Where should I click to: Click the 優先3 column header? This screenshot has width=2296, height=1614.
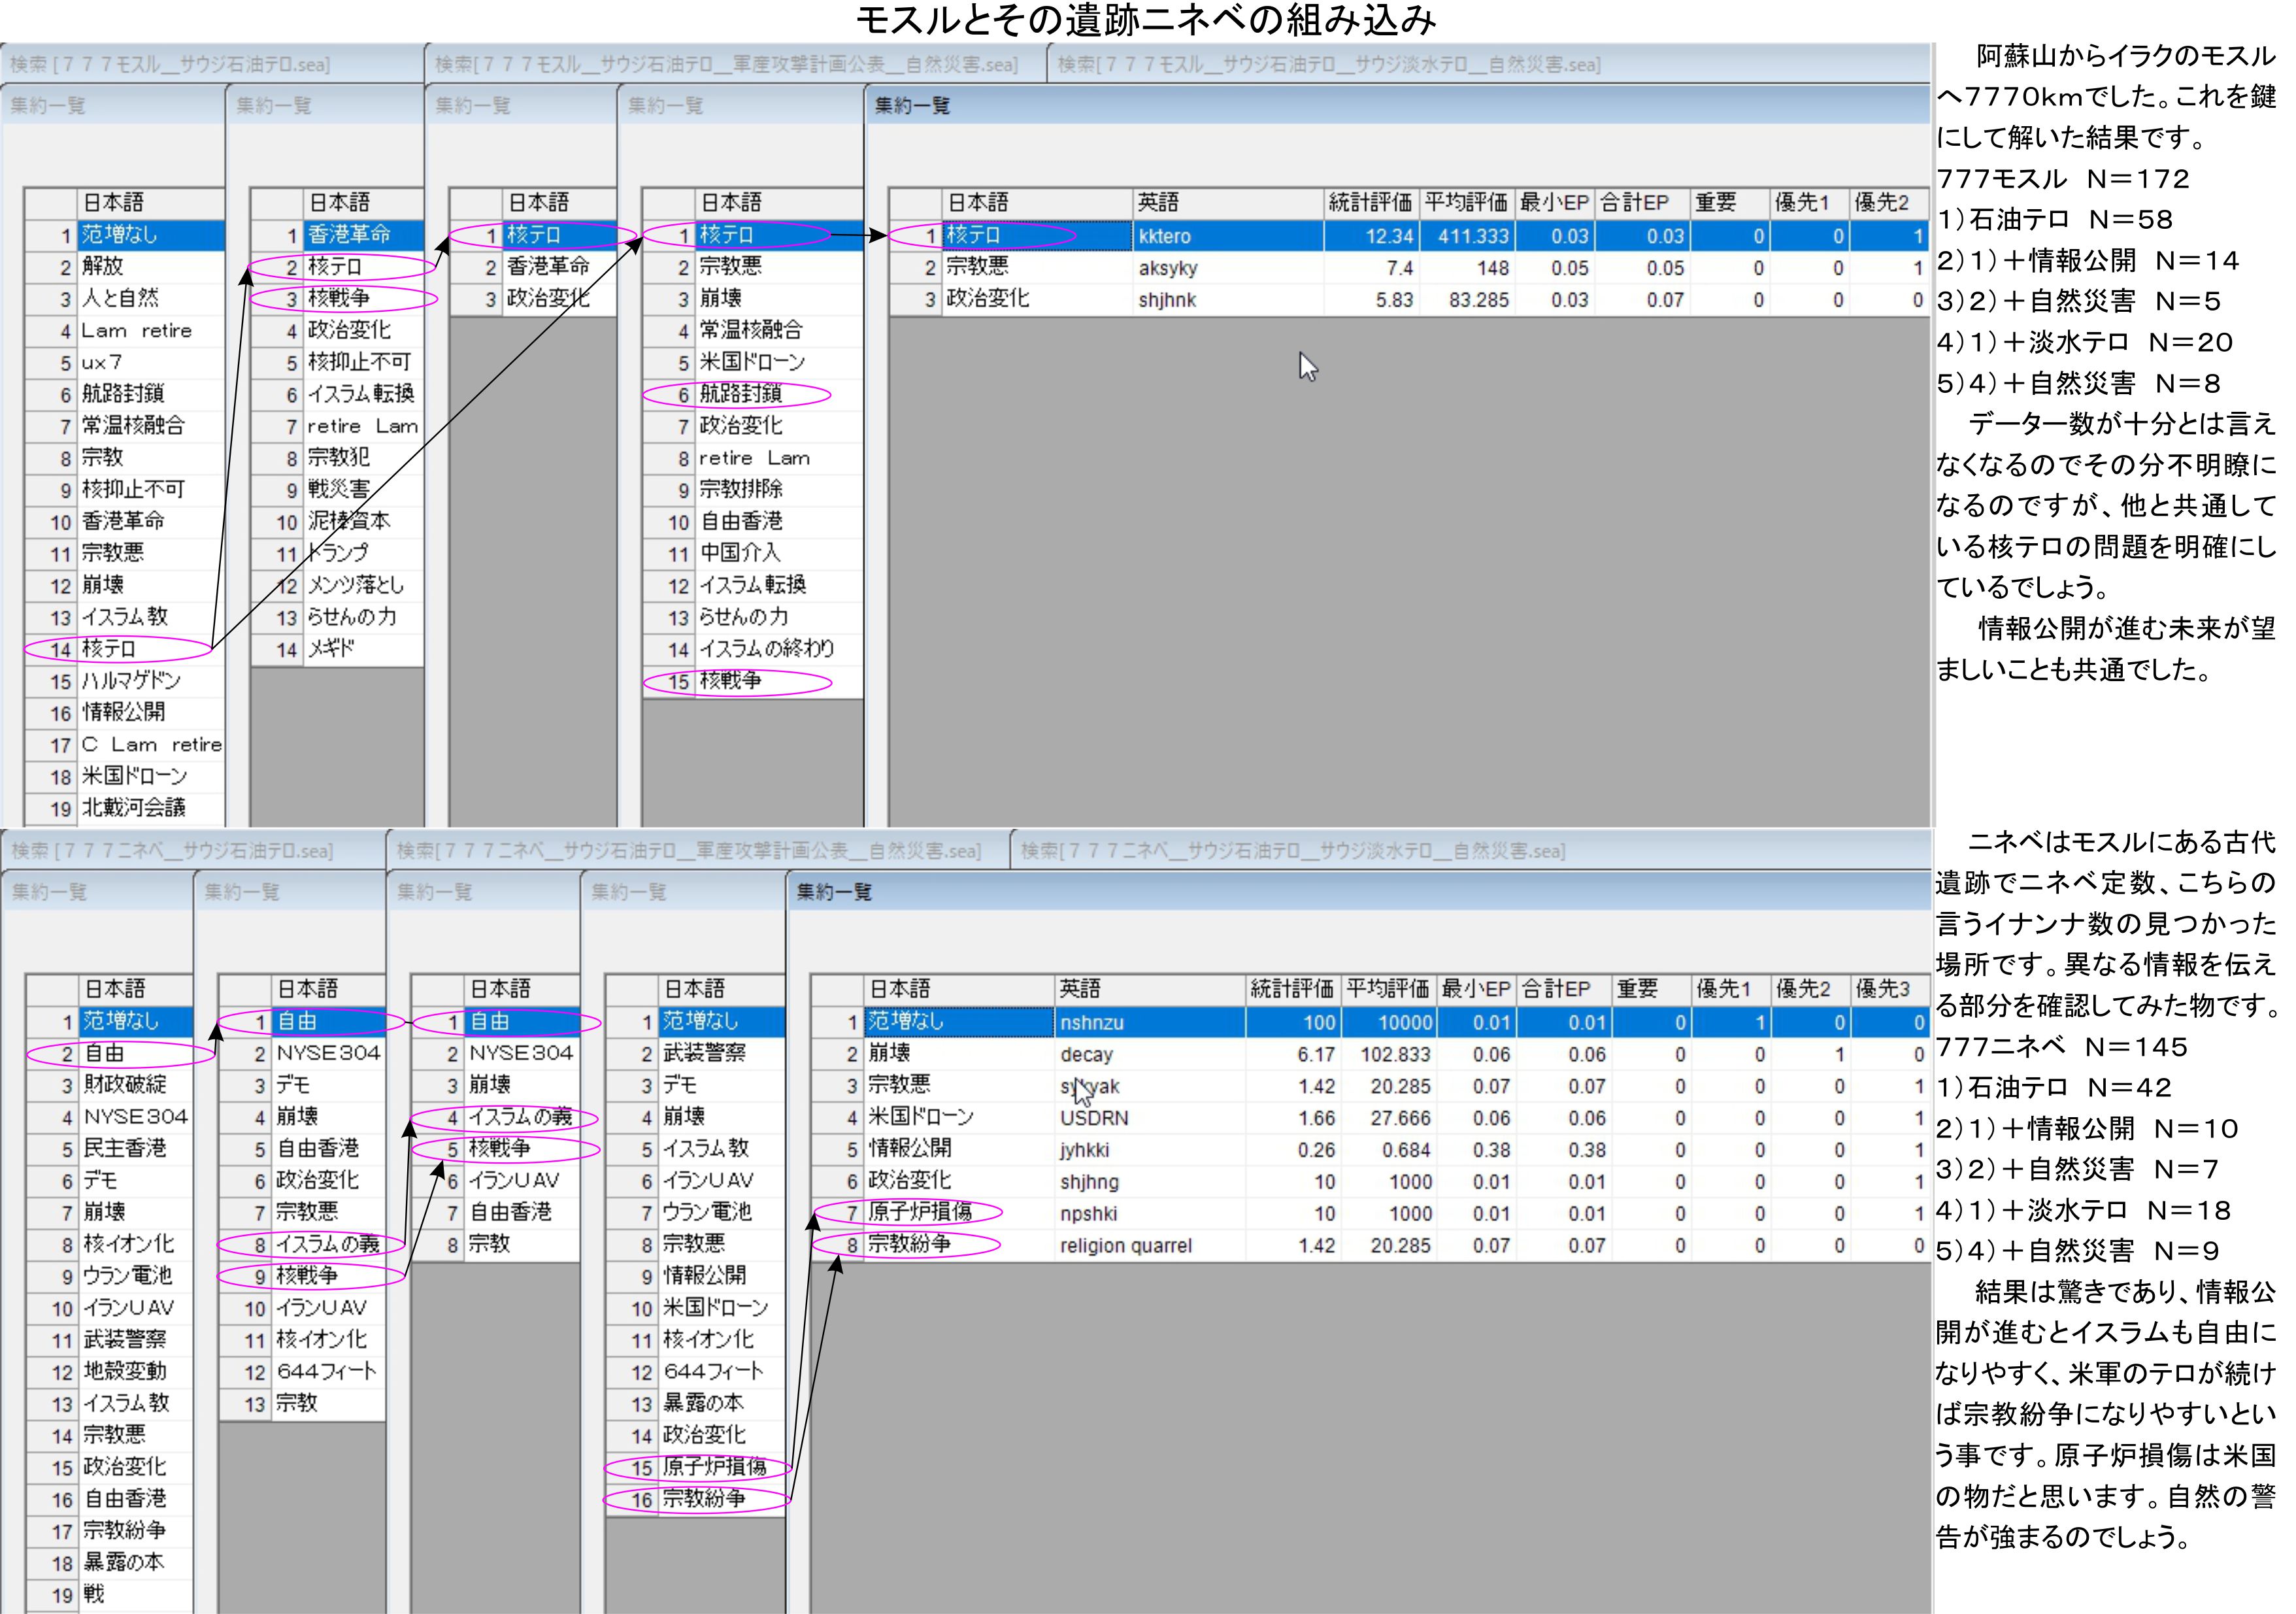(1882, 989)
